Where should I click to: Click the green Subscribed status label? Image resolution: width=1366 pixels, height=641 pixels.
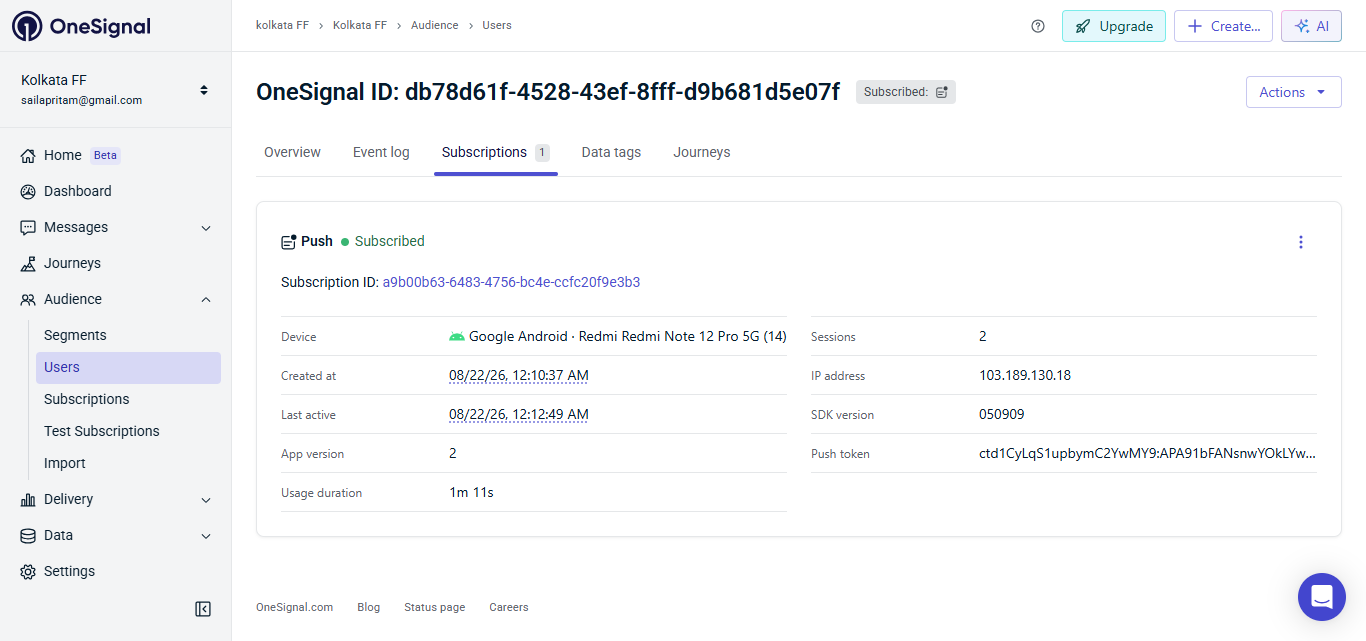[x=390, y=241]
